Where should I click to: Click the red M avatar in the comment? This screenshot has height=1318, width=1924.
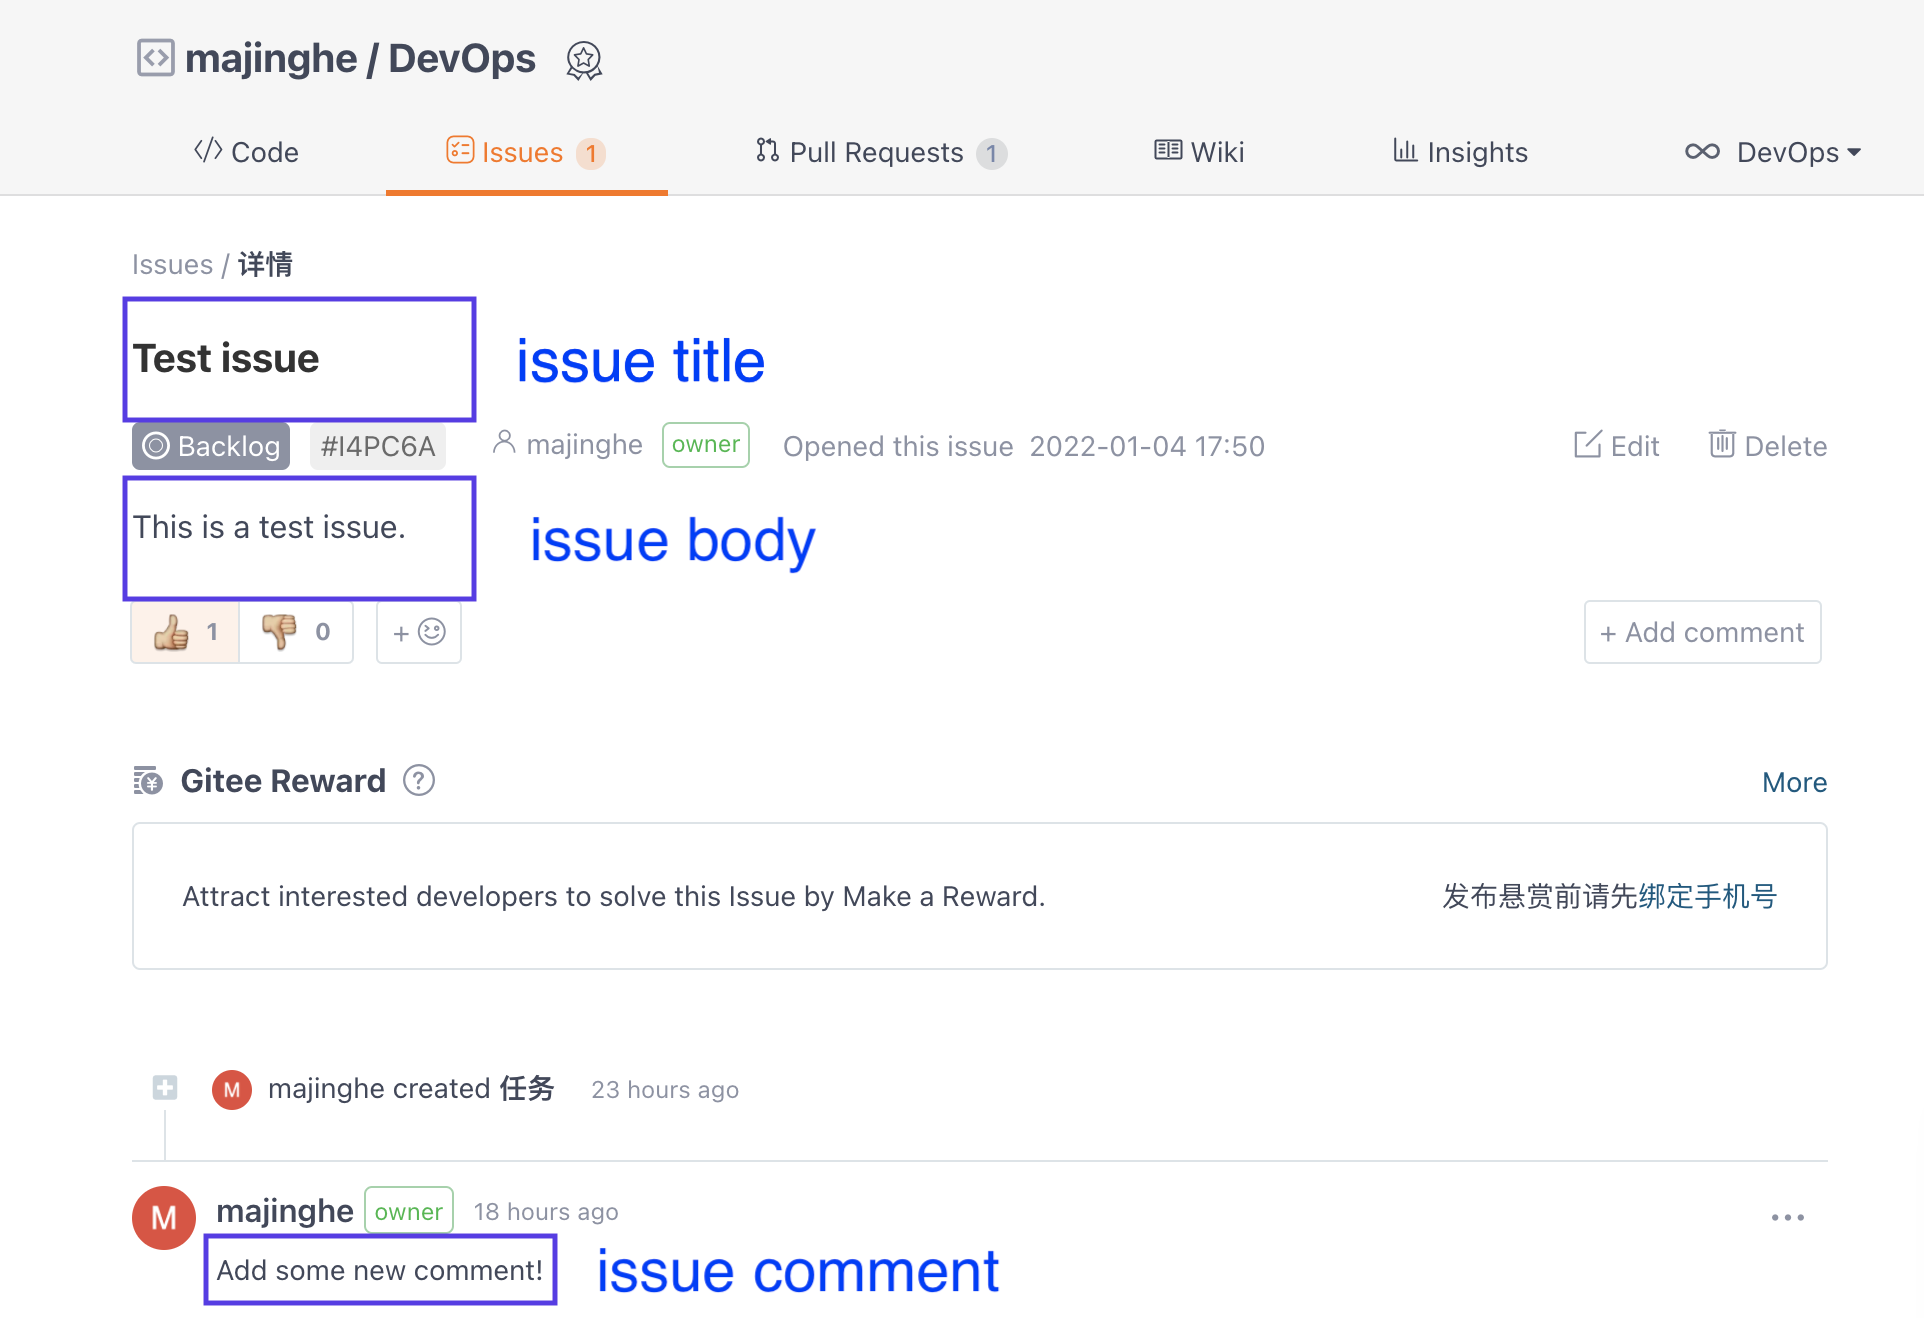(x=164, y=1217)
